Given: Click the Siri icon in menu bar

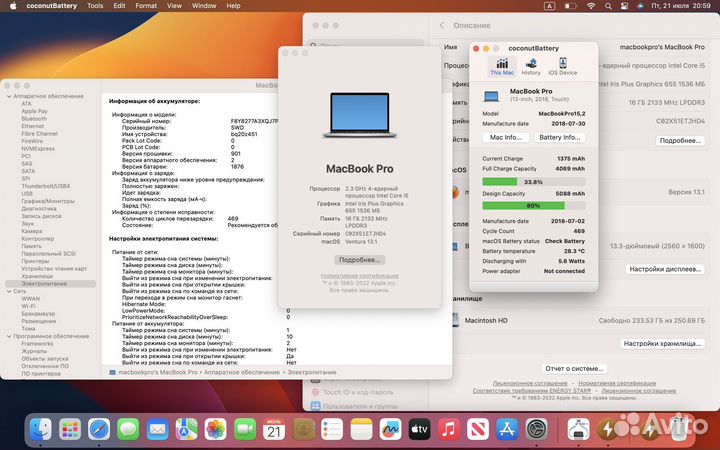Looking at the screenshot, I should (640, 6).
